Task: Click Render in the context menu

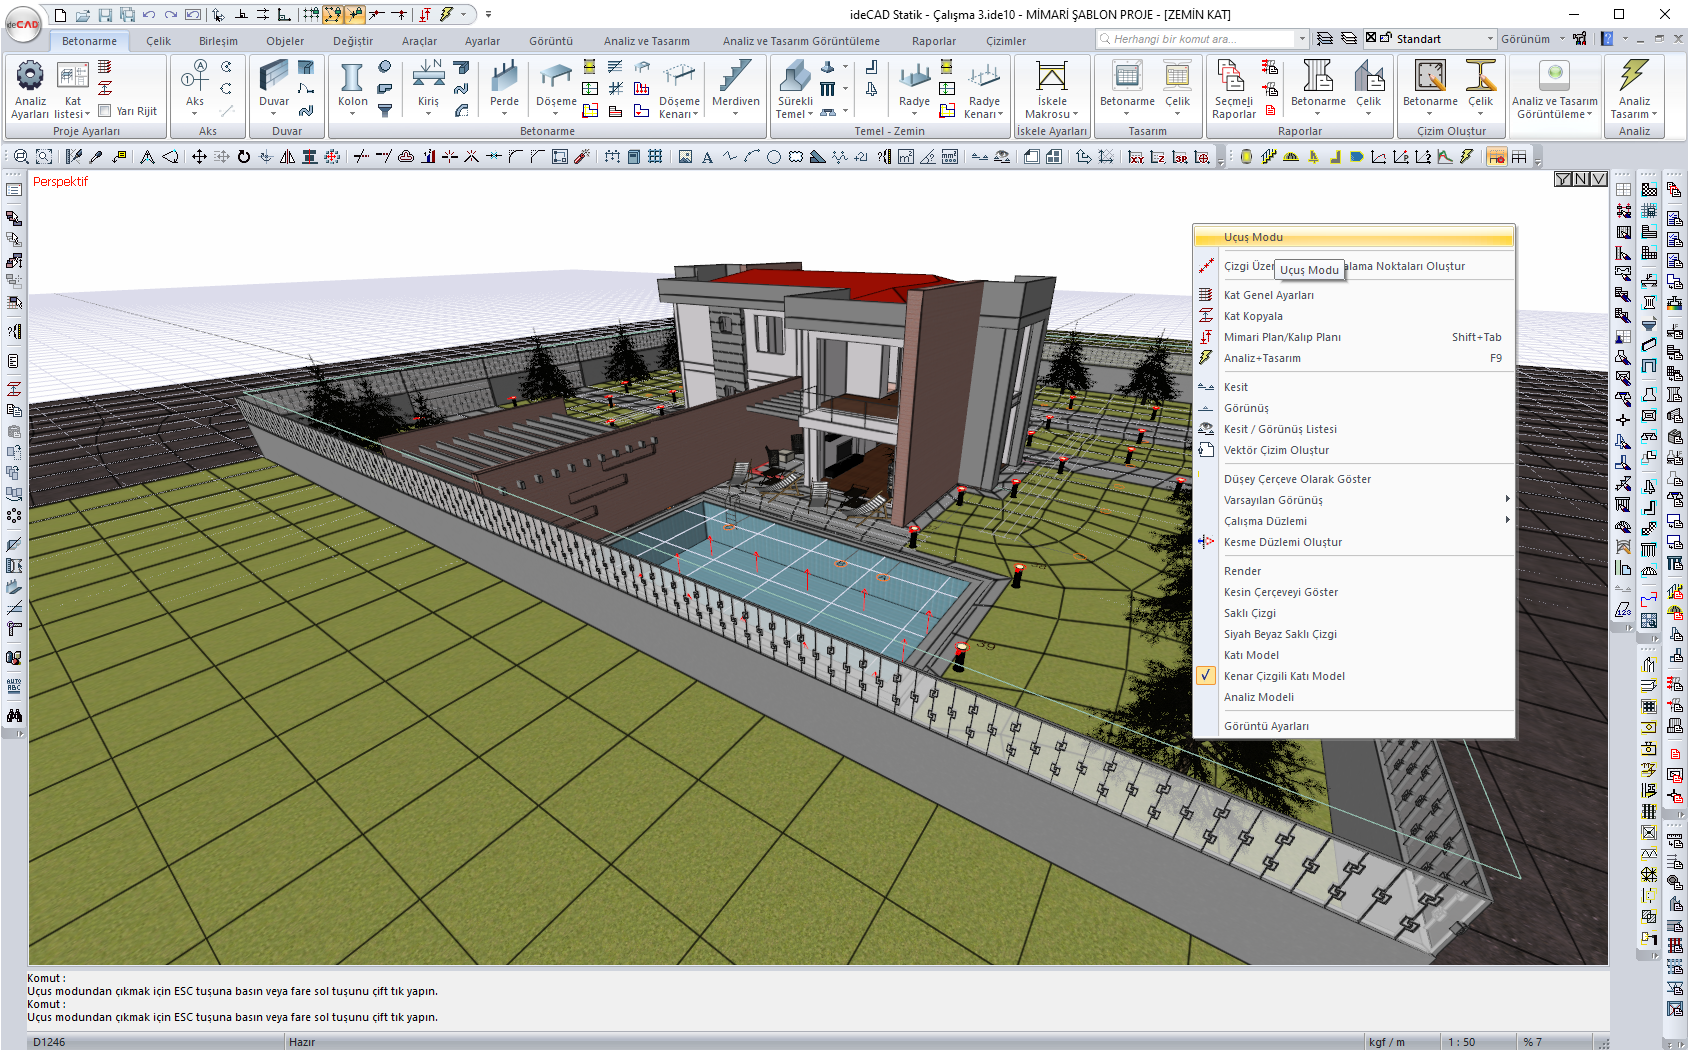Action: coord(1242,571)
